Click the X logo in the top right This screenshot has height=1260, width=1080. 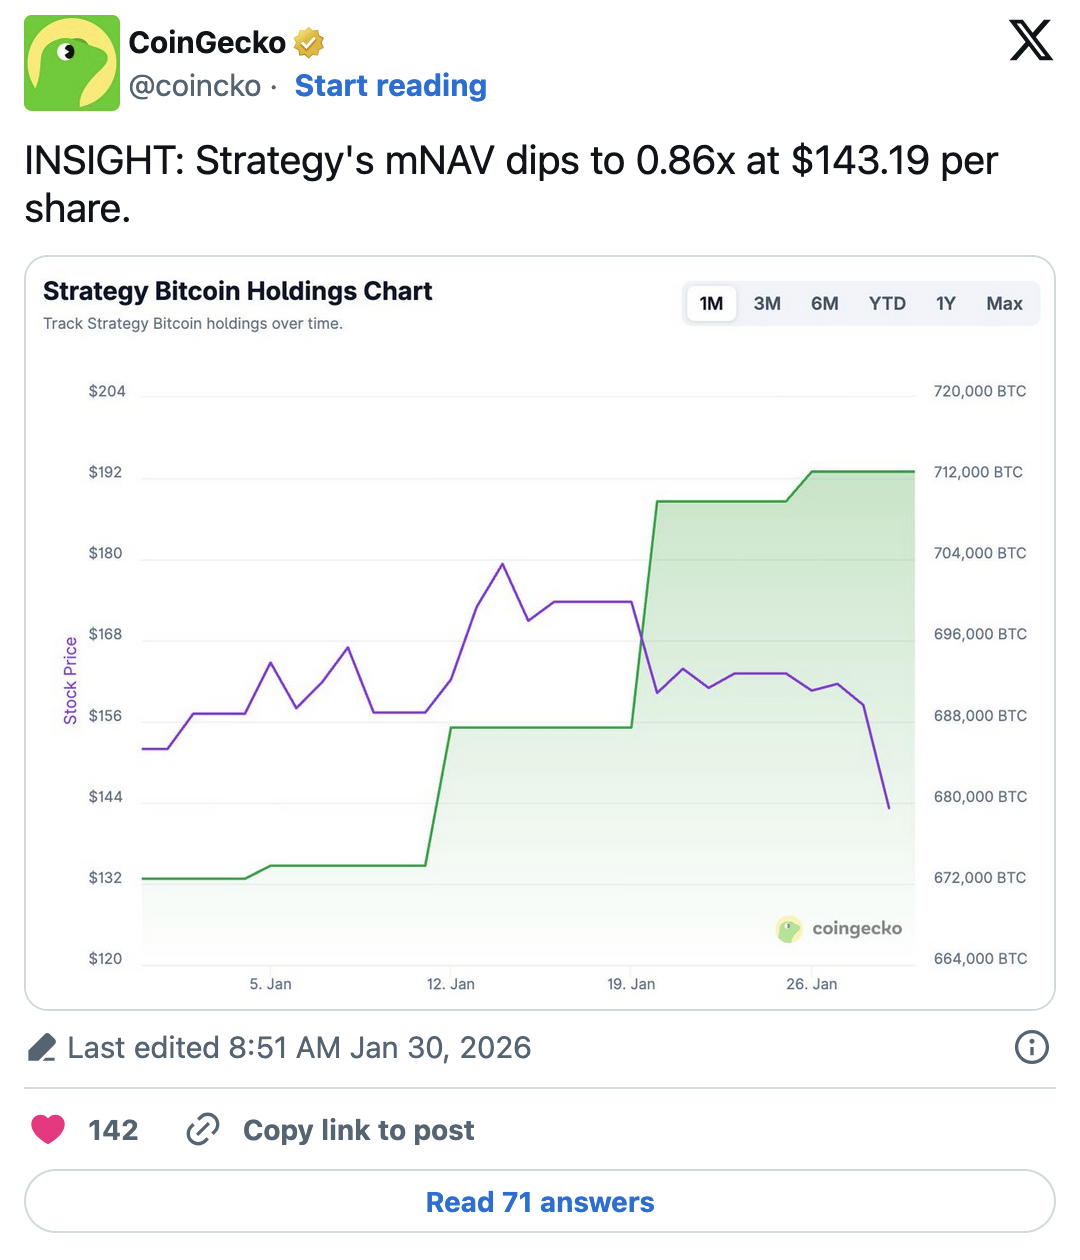click(x=1031, y=42)
